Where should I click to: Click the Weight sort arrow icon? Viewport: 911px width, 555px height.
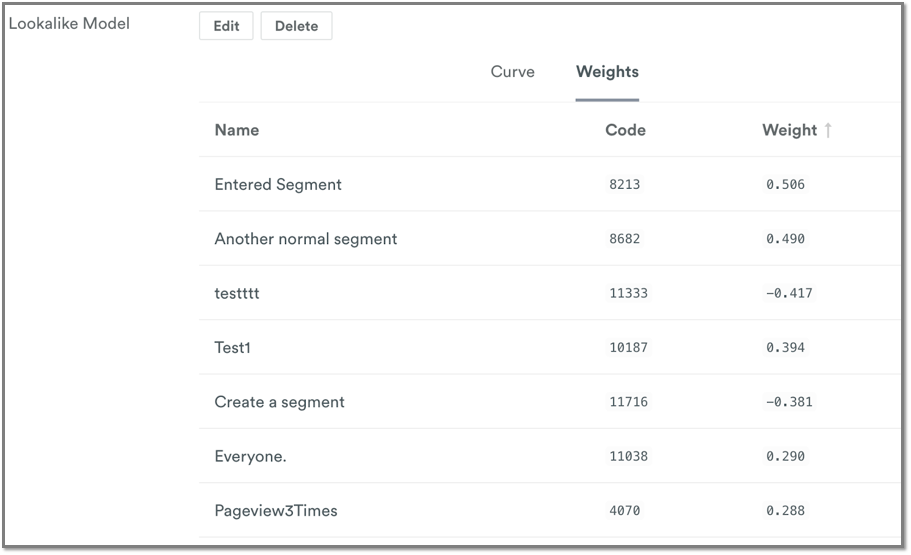point(828,130)
